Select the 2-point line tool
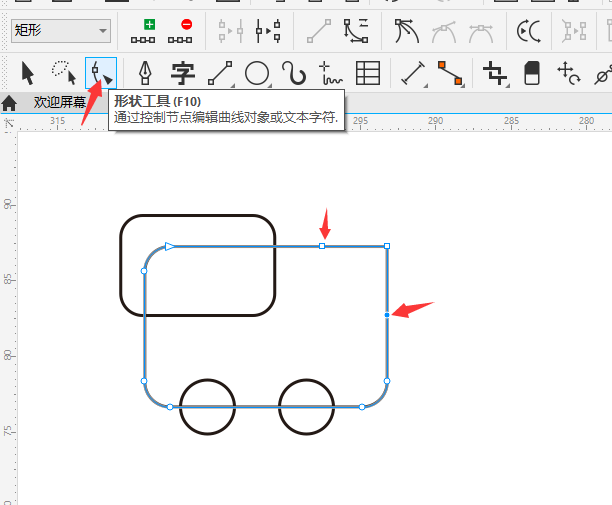The image size is (612, 505). tap(221, 73)
